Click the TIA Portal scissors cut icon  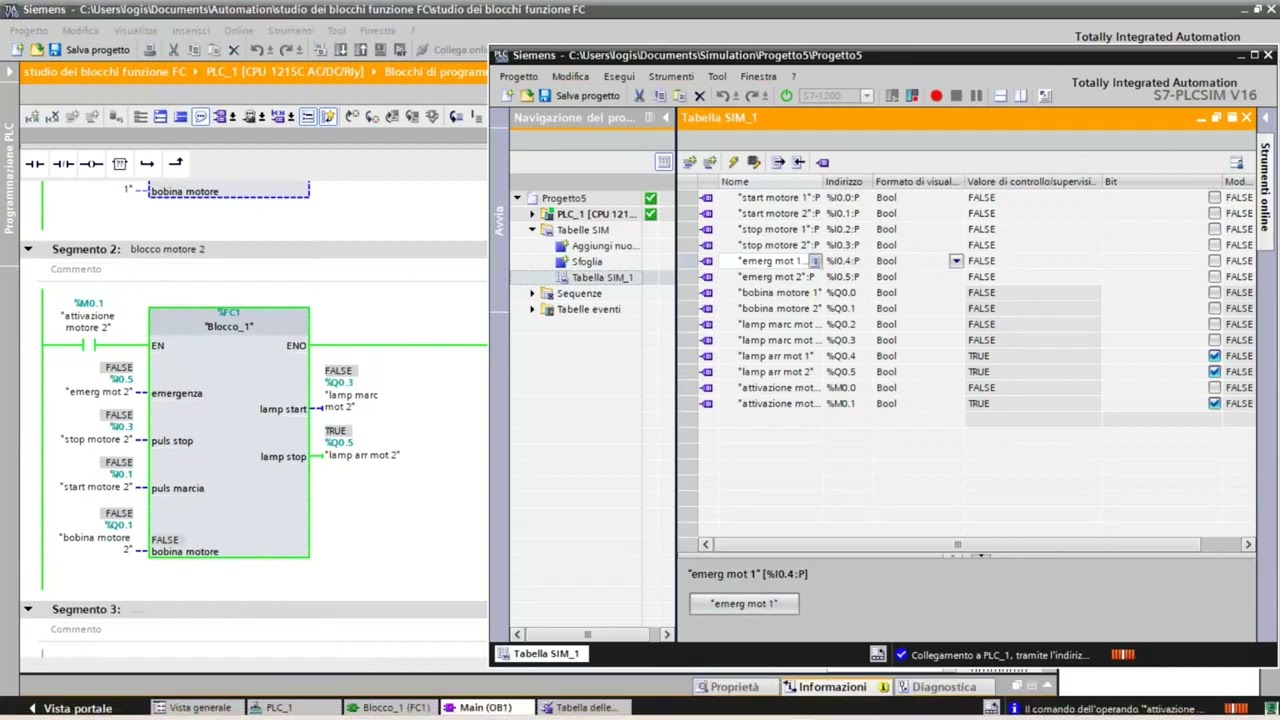pos(173,50)
